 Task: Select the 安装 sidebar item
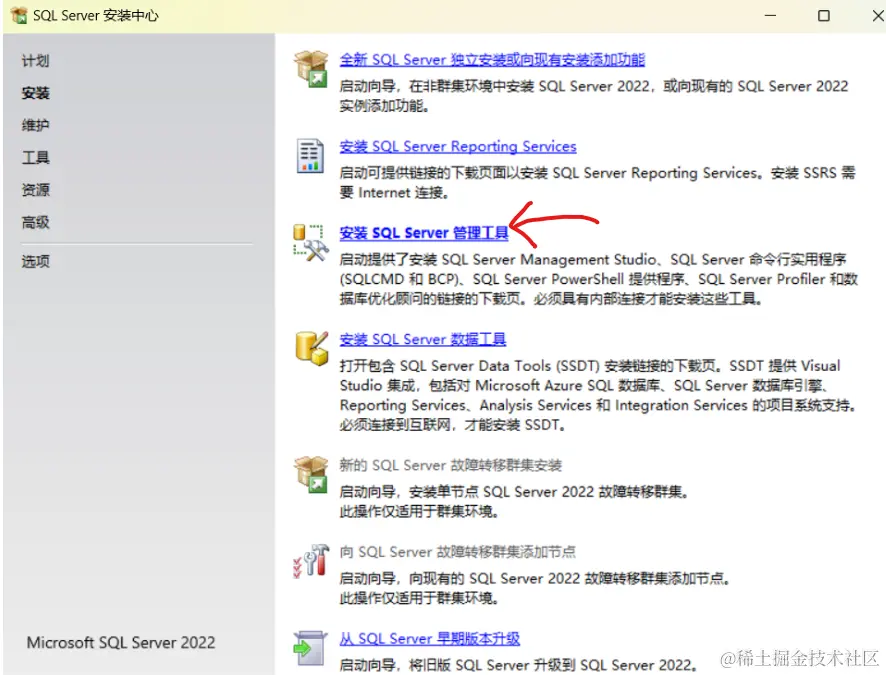(35, 93)
